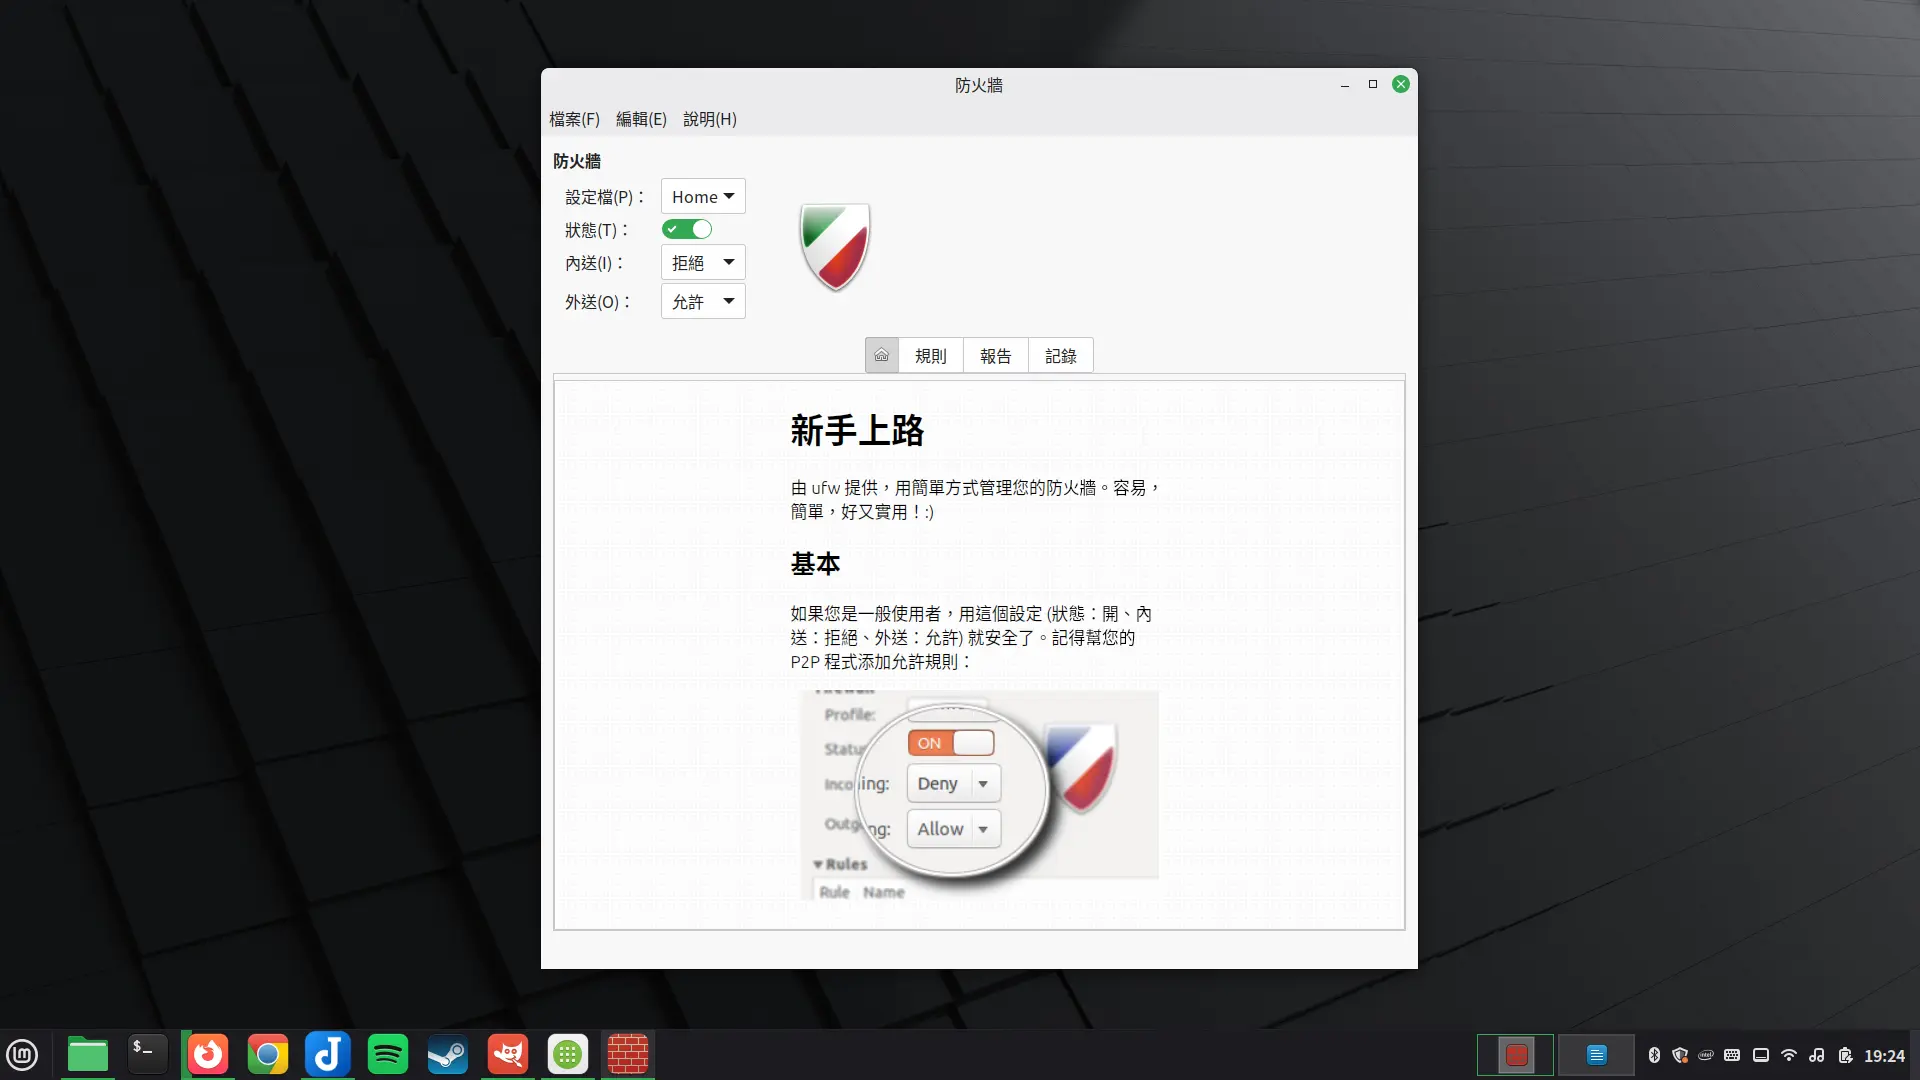Screen dimensions: 1920x1080
Task: Open the 設定檔 Home profile dropdown
Action: pyautogui.click(x=702, y=196)
